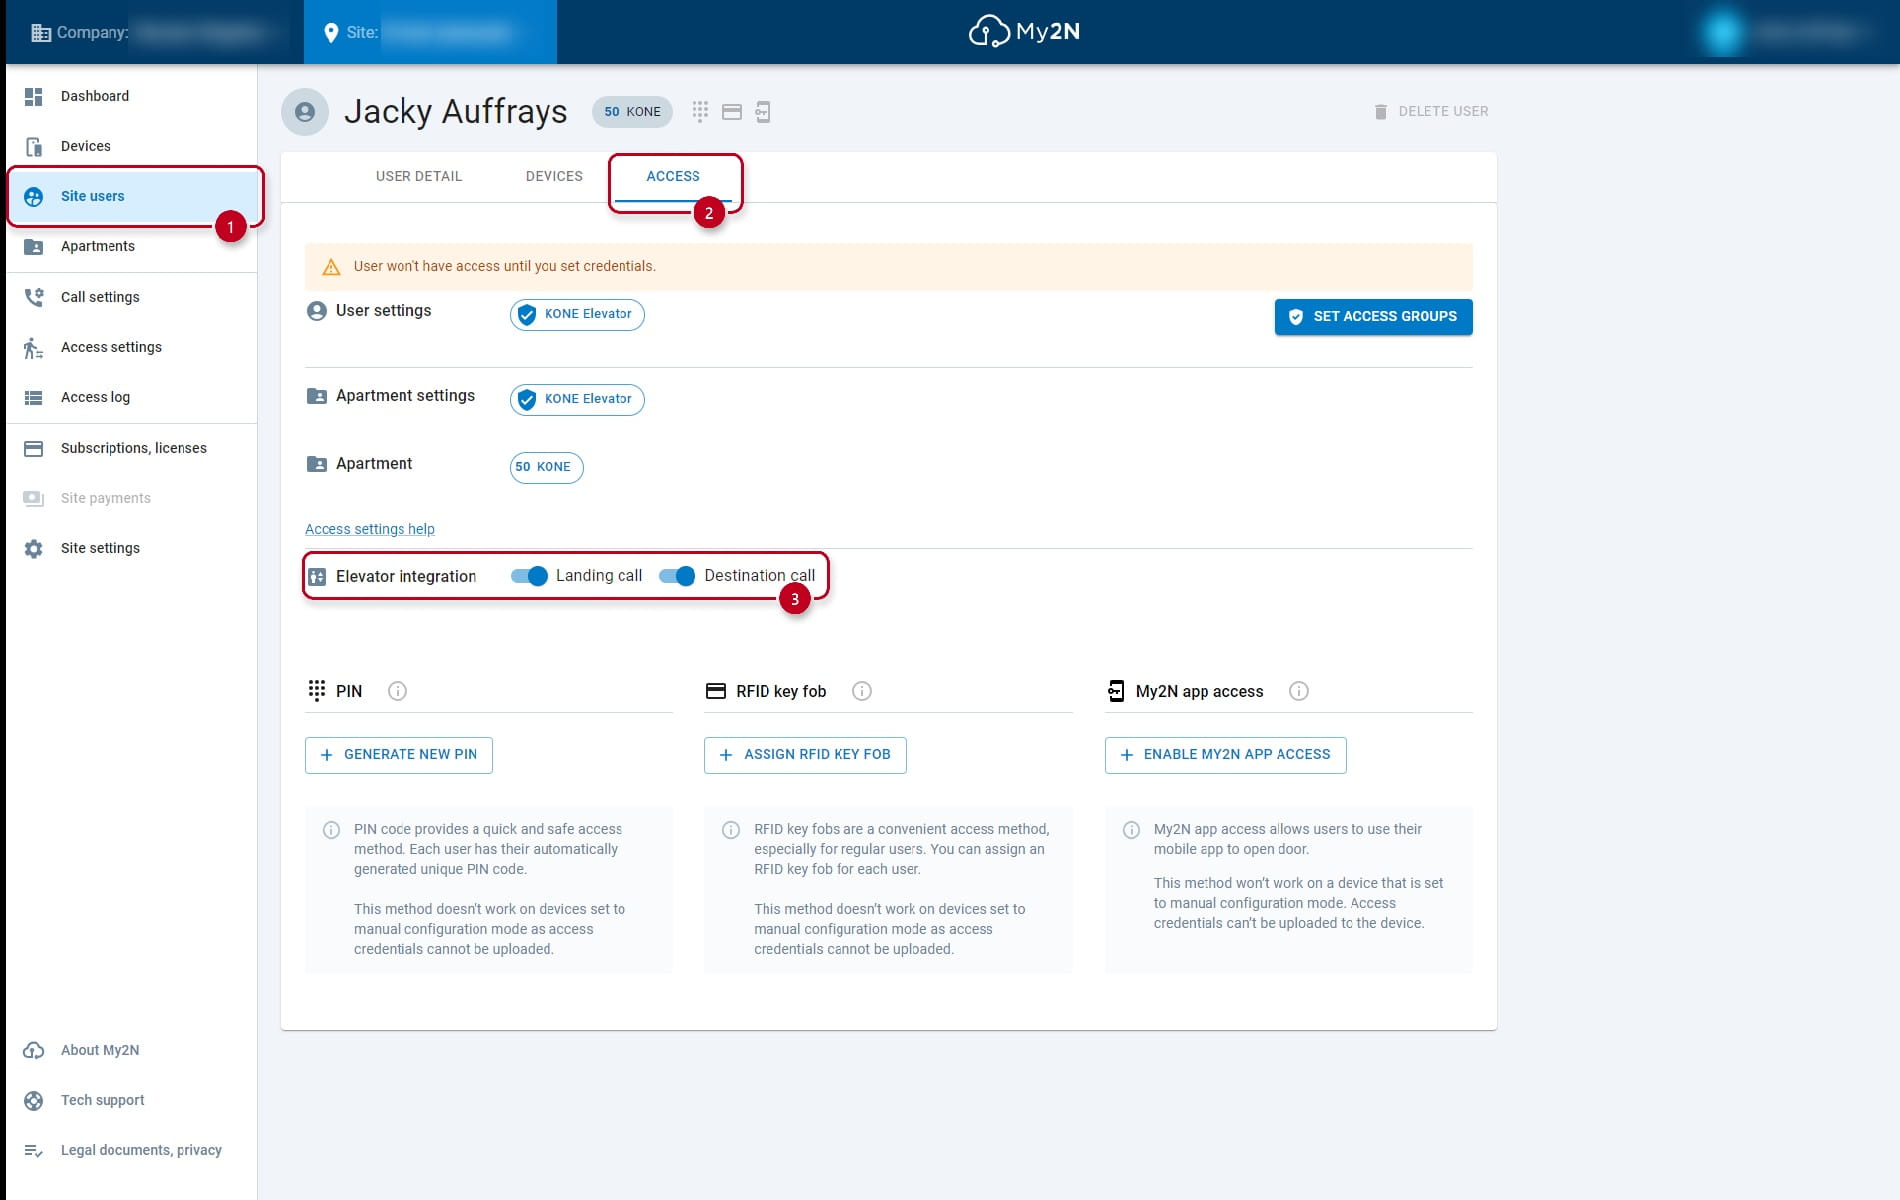The image size is (1900, 1200).
Task: Open Subscriptions, licenses menu item
Action: point(132,448)
